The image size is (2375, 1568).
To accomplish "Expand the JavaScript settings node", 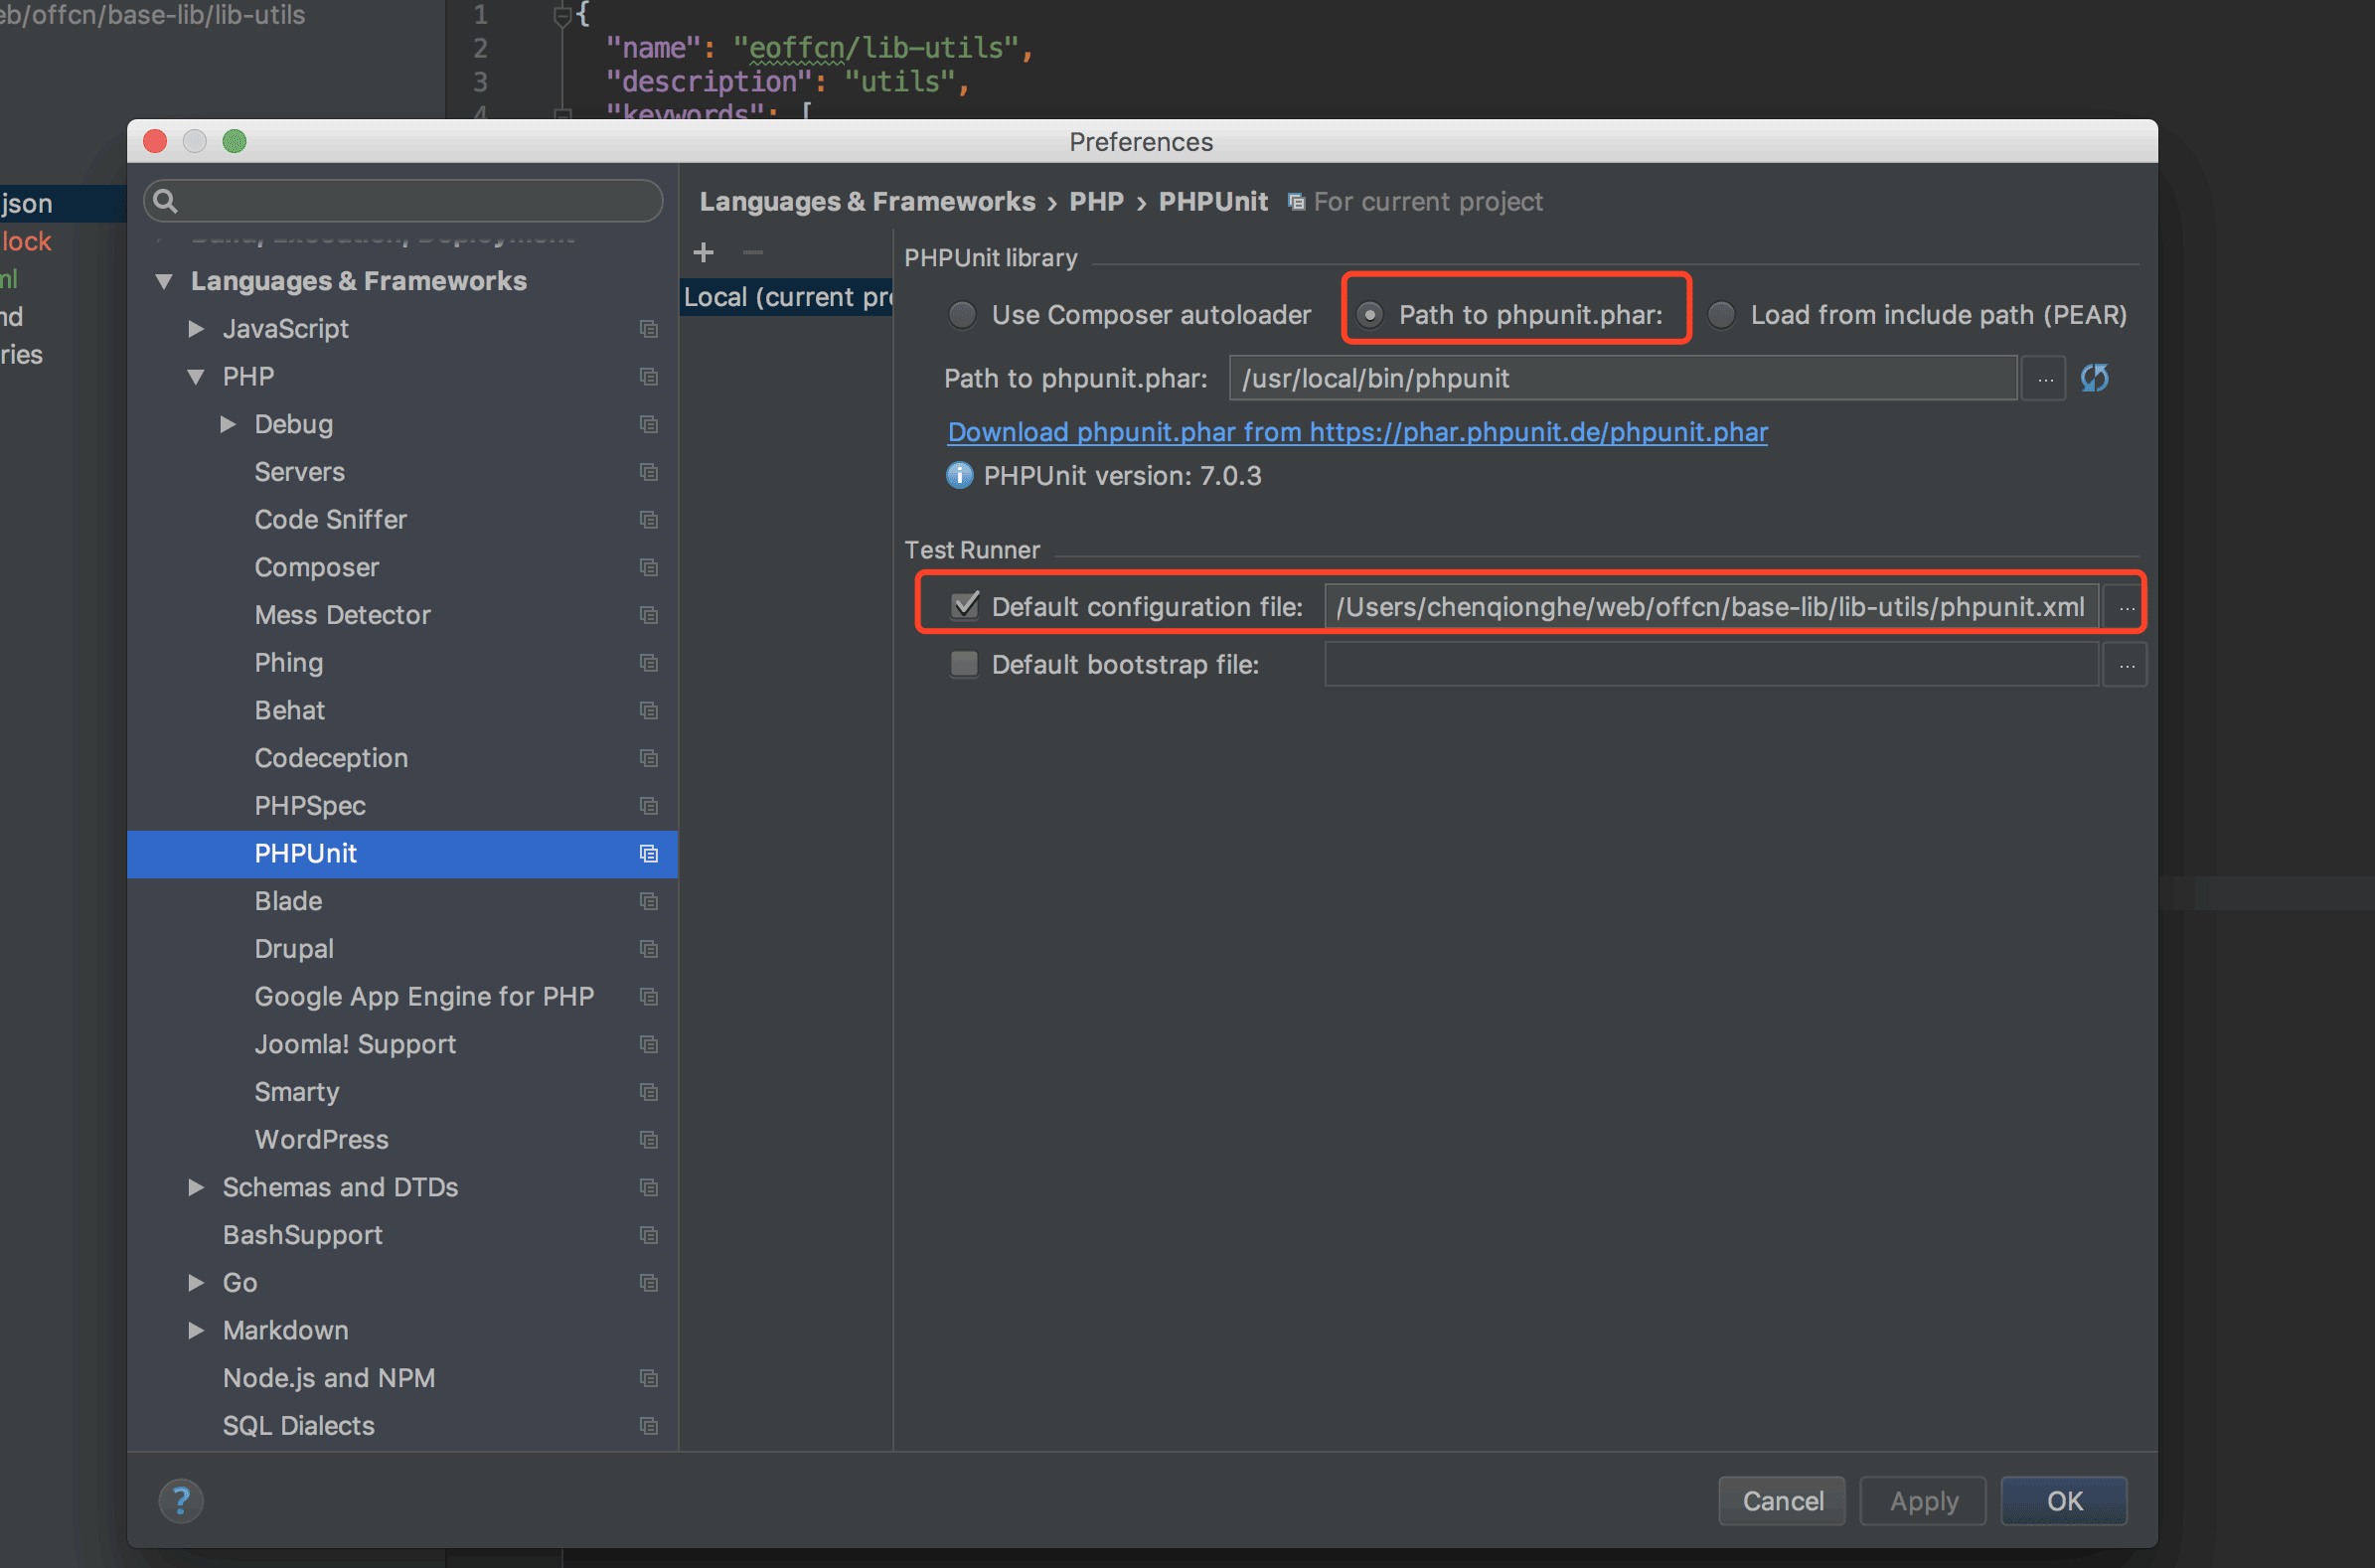I will click(x=196, y=328).
